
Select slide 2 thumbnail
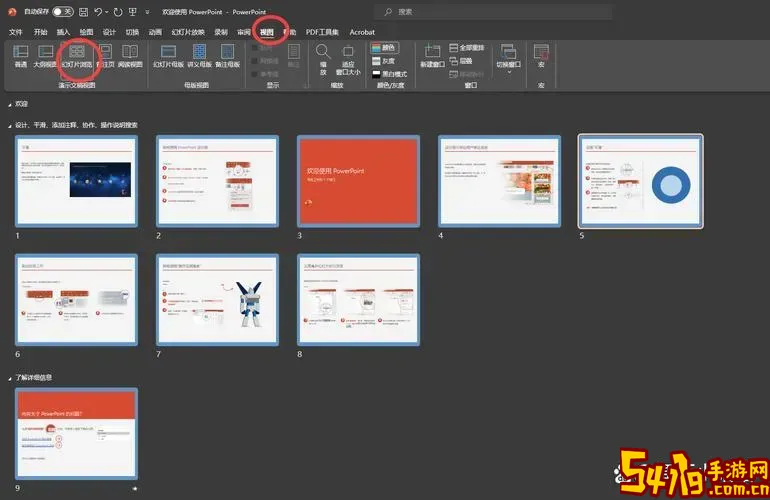[x=218, y=181]
